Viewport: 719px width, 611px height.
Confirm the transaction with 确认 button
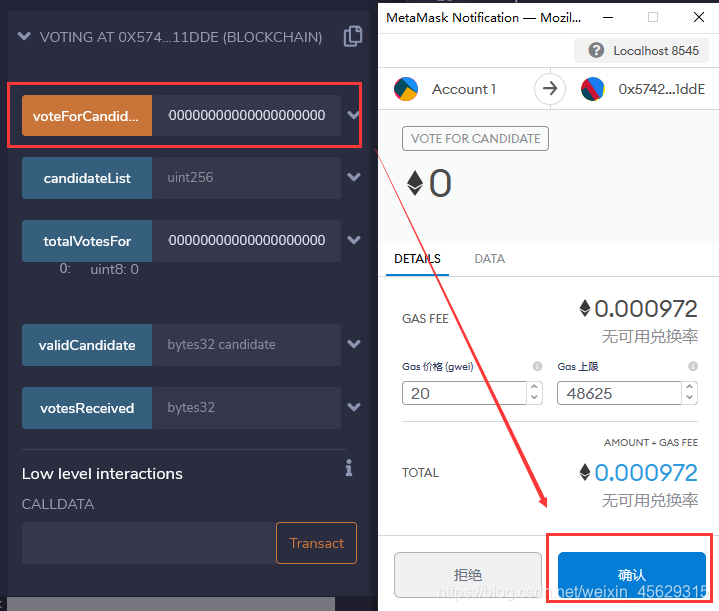click(631, 575)
